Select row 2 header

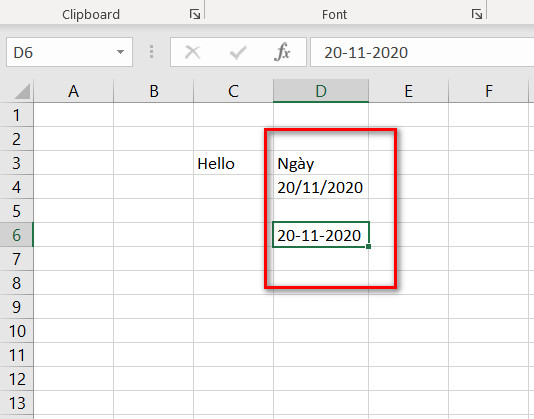pyautogui.click(x=16, y=139)
